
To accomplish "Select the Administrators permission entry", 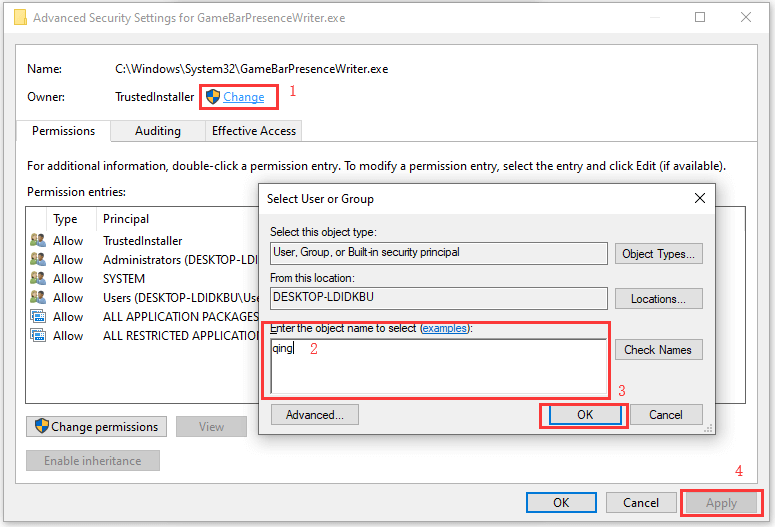I will (x=143, y=260).
